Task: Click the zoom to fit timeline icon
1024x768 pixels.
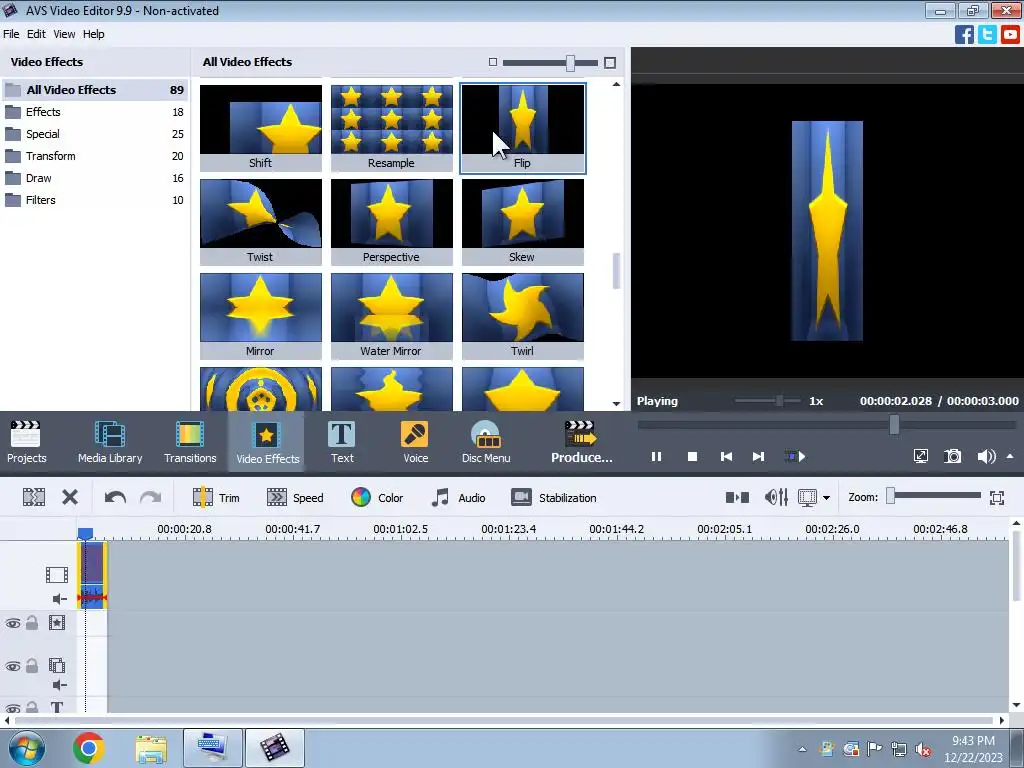Action: click(997, 498)
